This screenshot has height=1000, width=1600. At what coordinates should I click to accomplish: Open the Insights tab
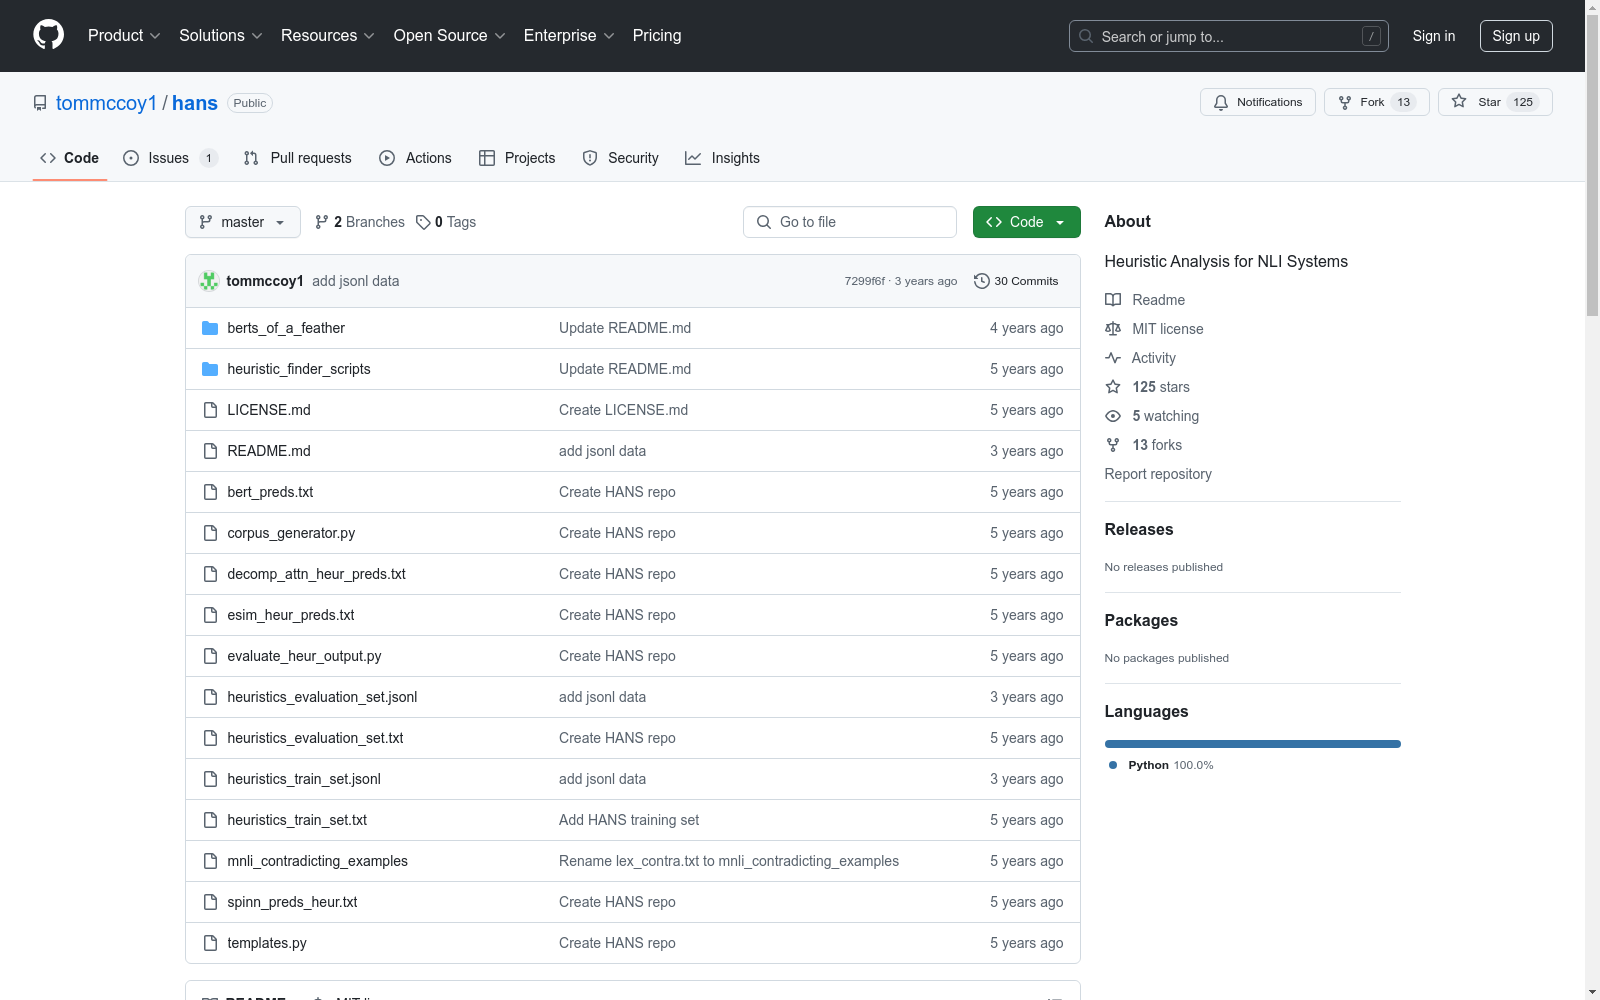point(722,158)
